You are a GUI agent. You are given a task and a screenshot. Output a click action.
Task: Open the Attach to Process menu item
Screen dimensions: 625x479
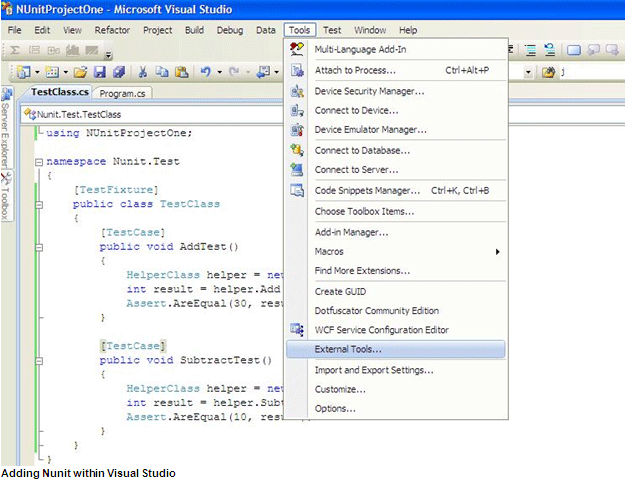[x=355, y=70]
